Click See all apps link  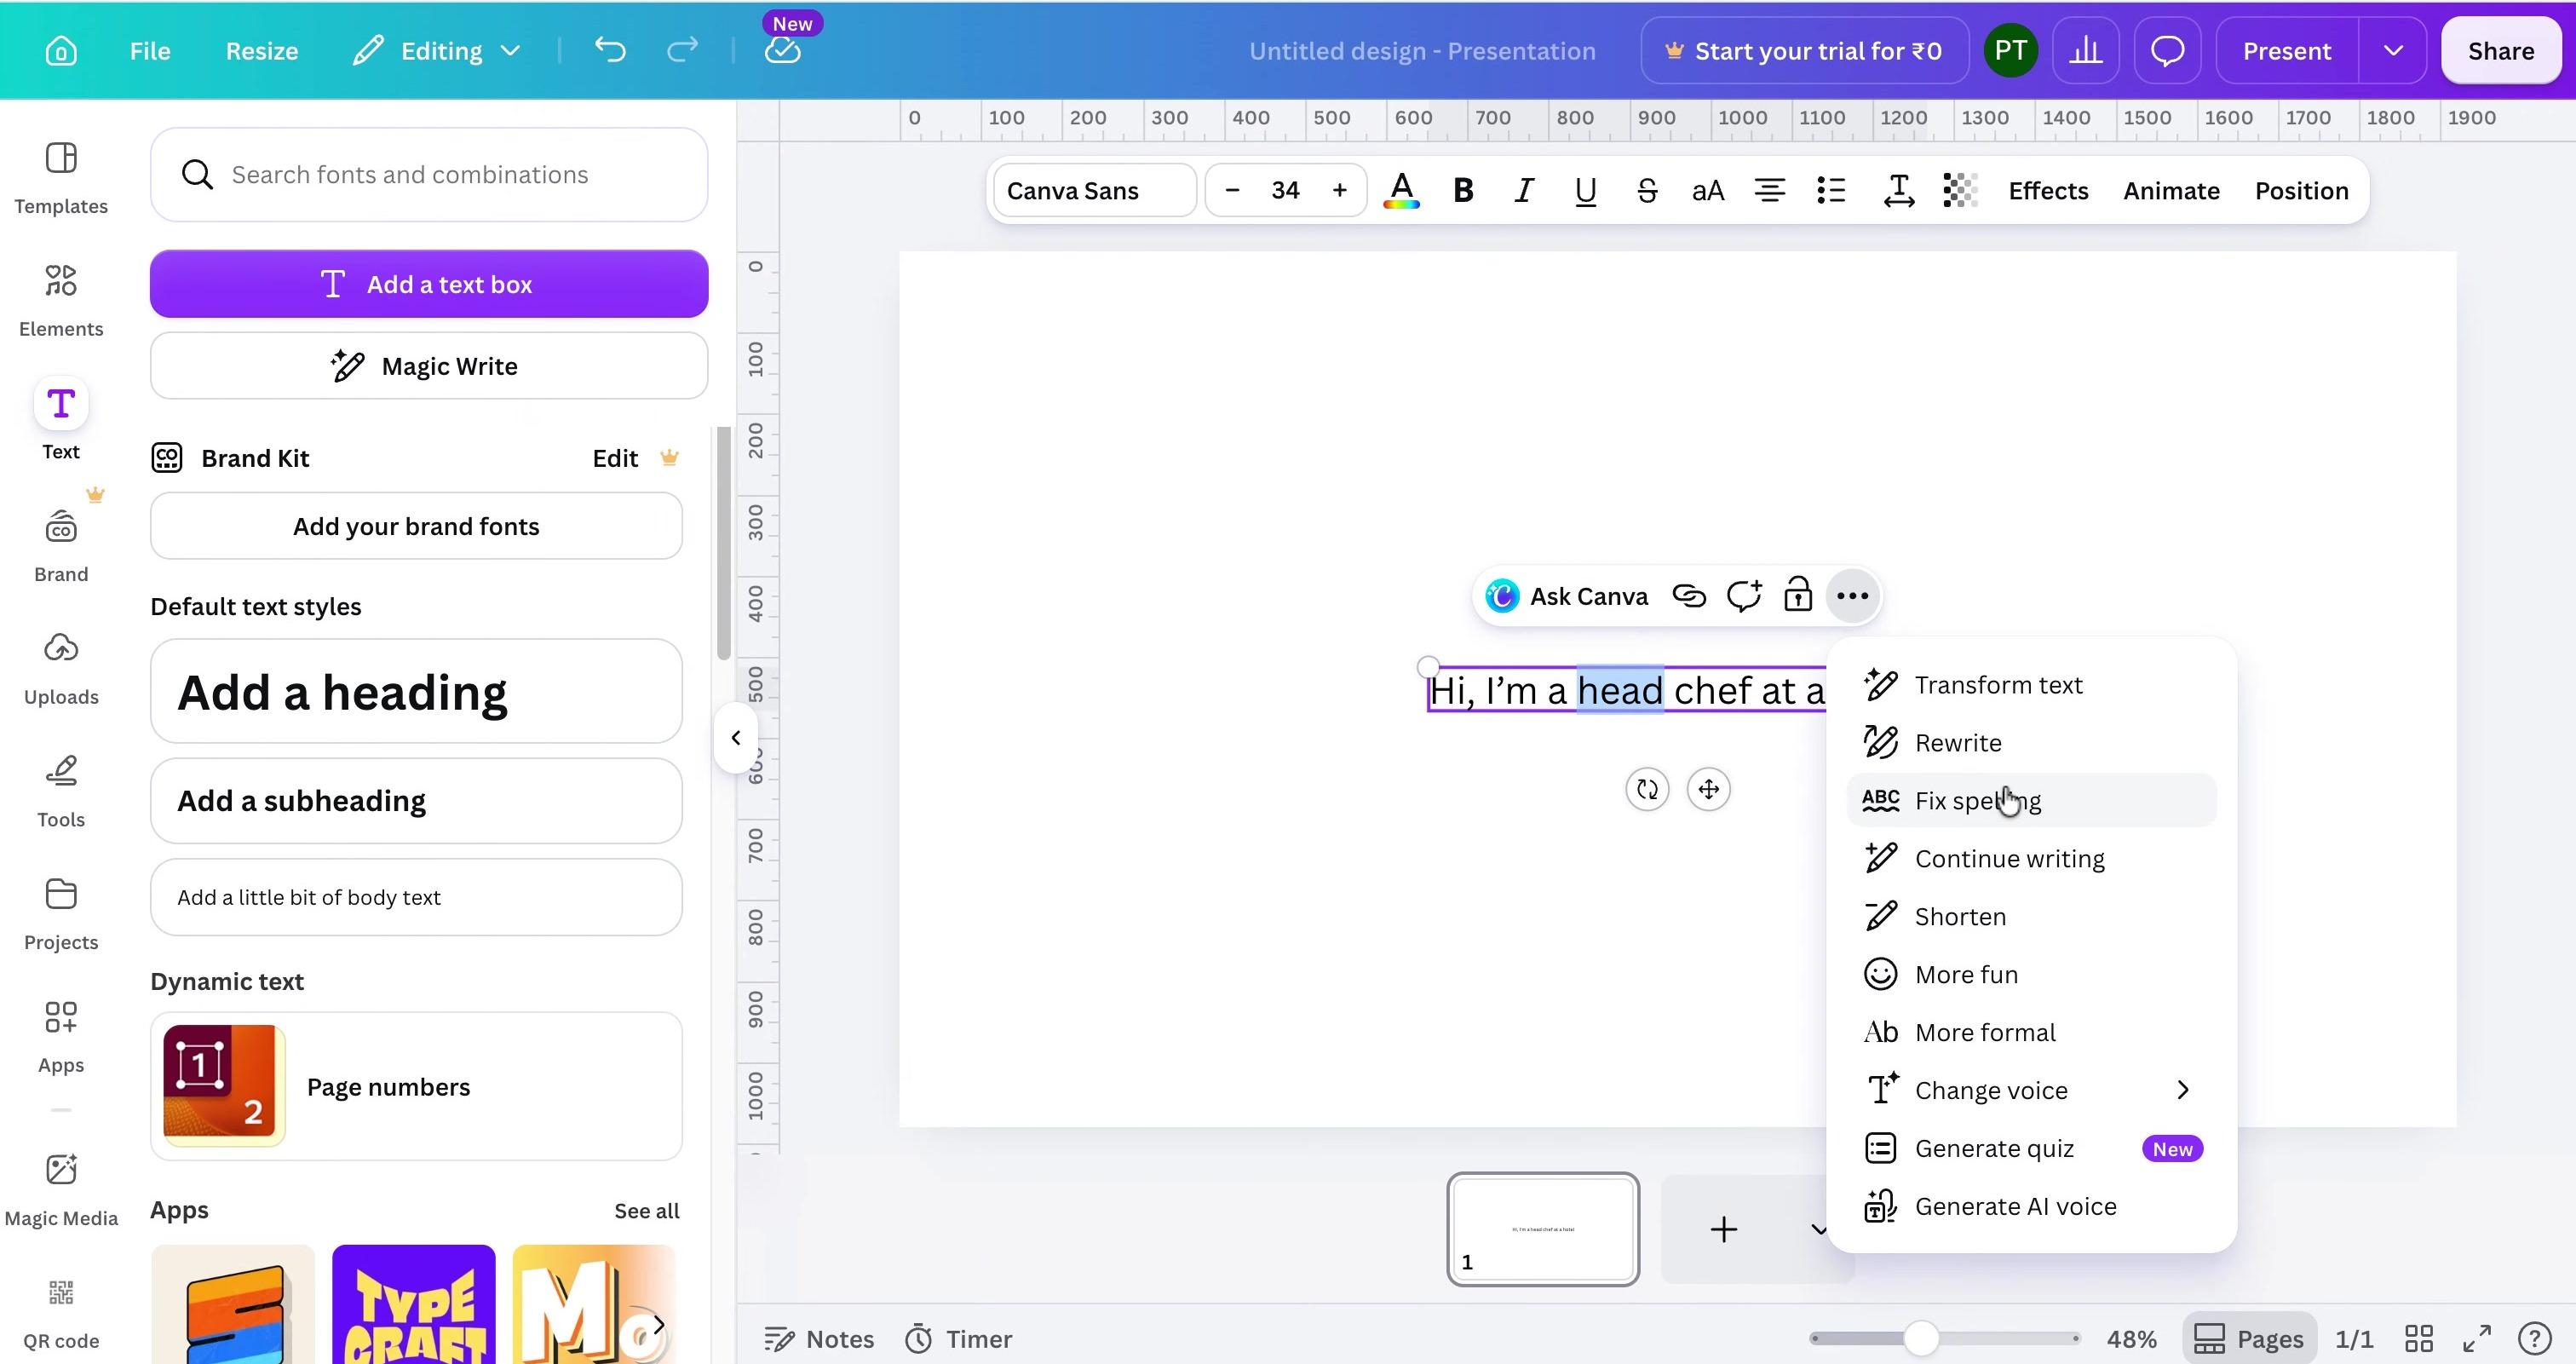click(x=646, y=1211)
